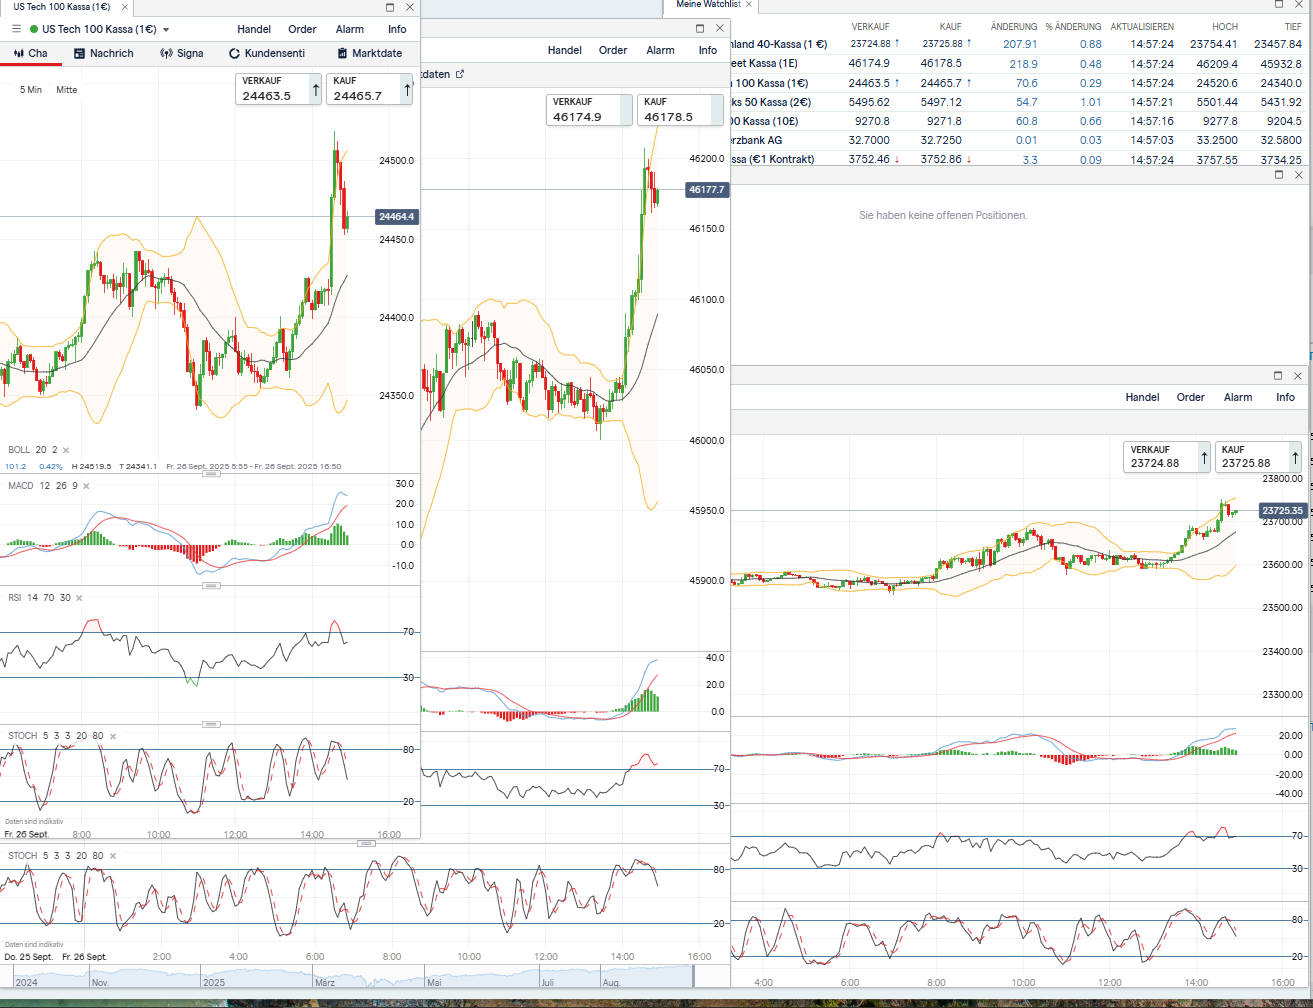
Task: Switch to the Signa tab
Action: 182,53
